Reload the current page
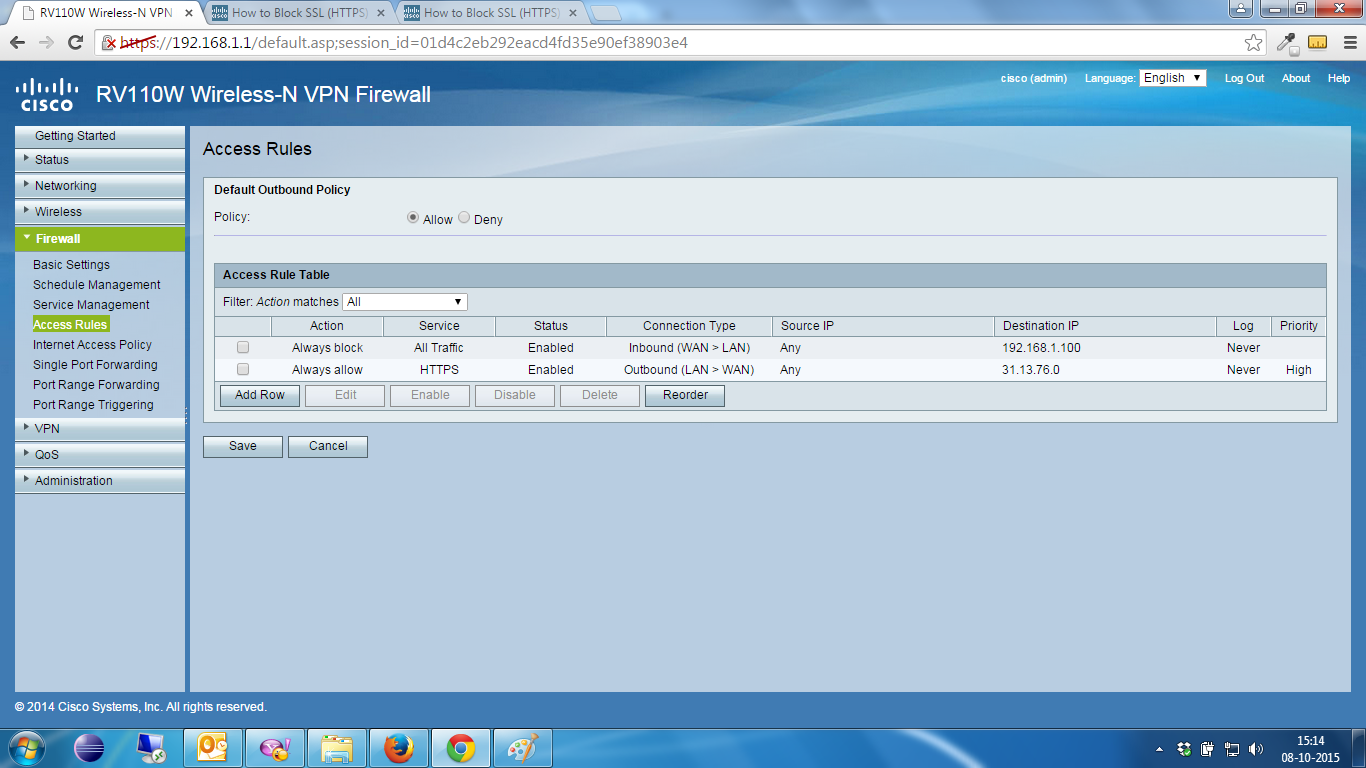Screen dimensions: 1366x768 (x=75, y=43)
